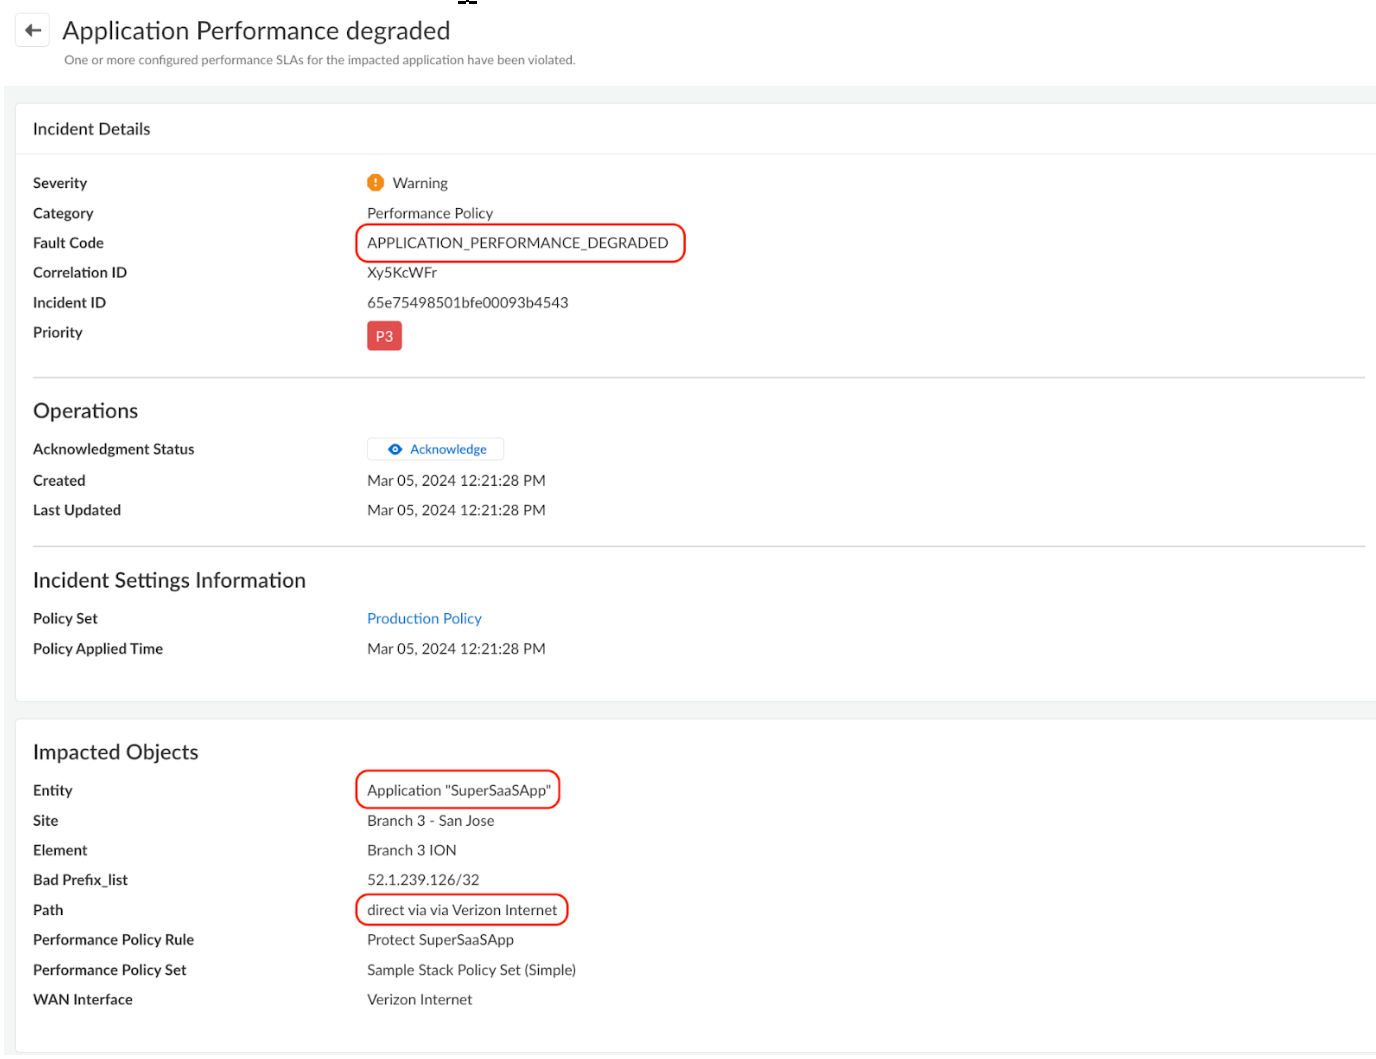This screenshot has height=1059, width=1376.
Task: Click the Branch 3 ION element
Action: 411,850
